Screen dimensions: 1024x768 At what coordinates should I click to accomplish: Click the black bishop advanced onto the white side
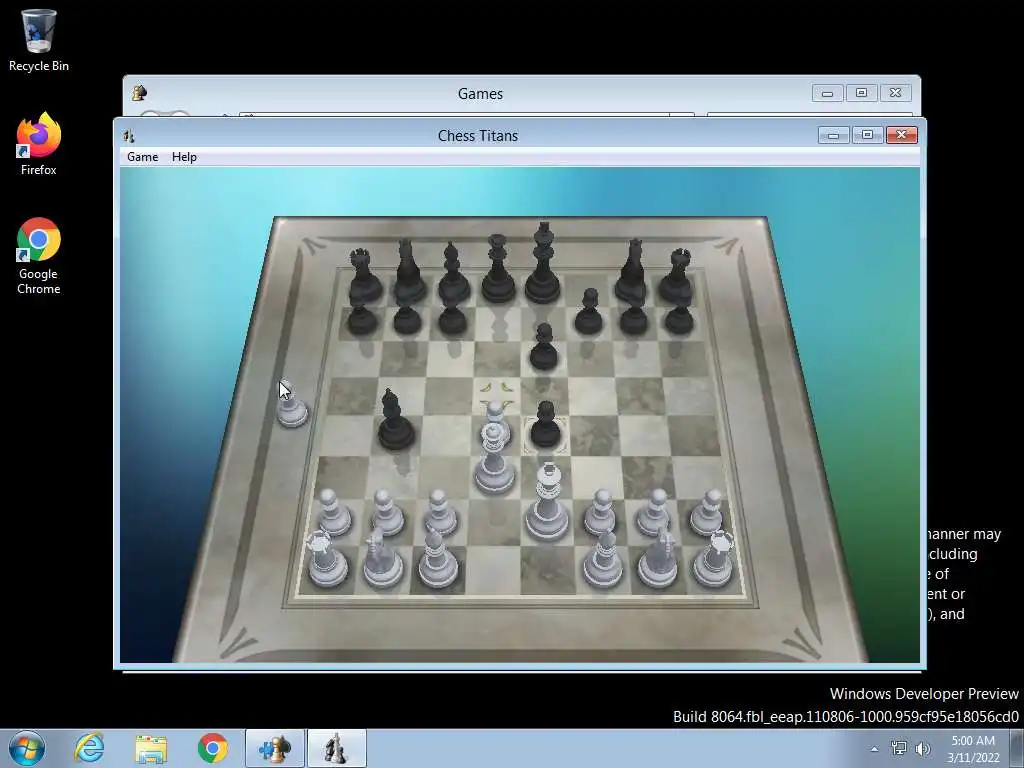tap(395, 419)
